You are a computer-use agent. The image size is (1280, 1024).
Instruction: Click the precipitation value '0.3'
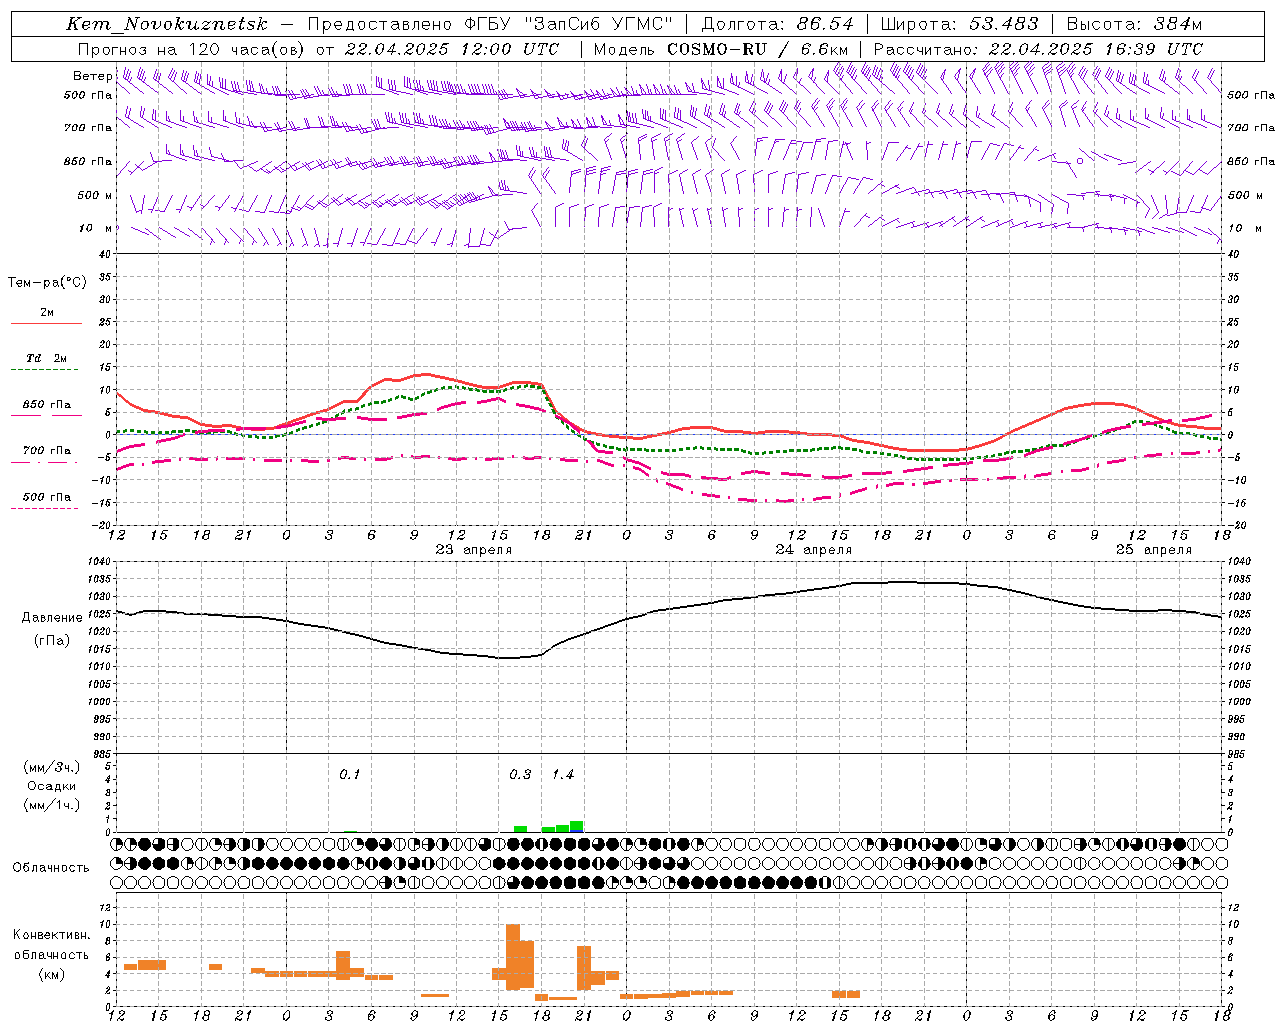coord(520,775)
